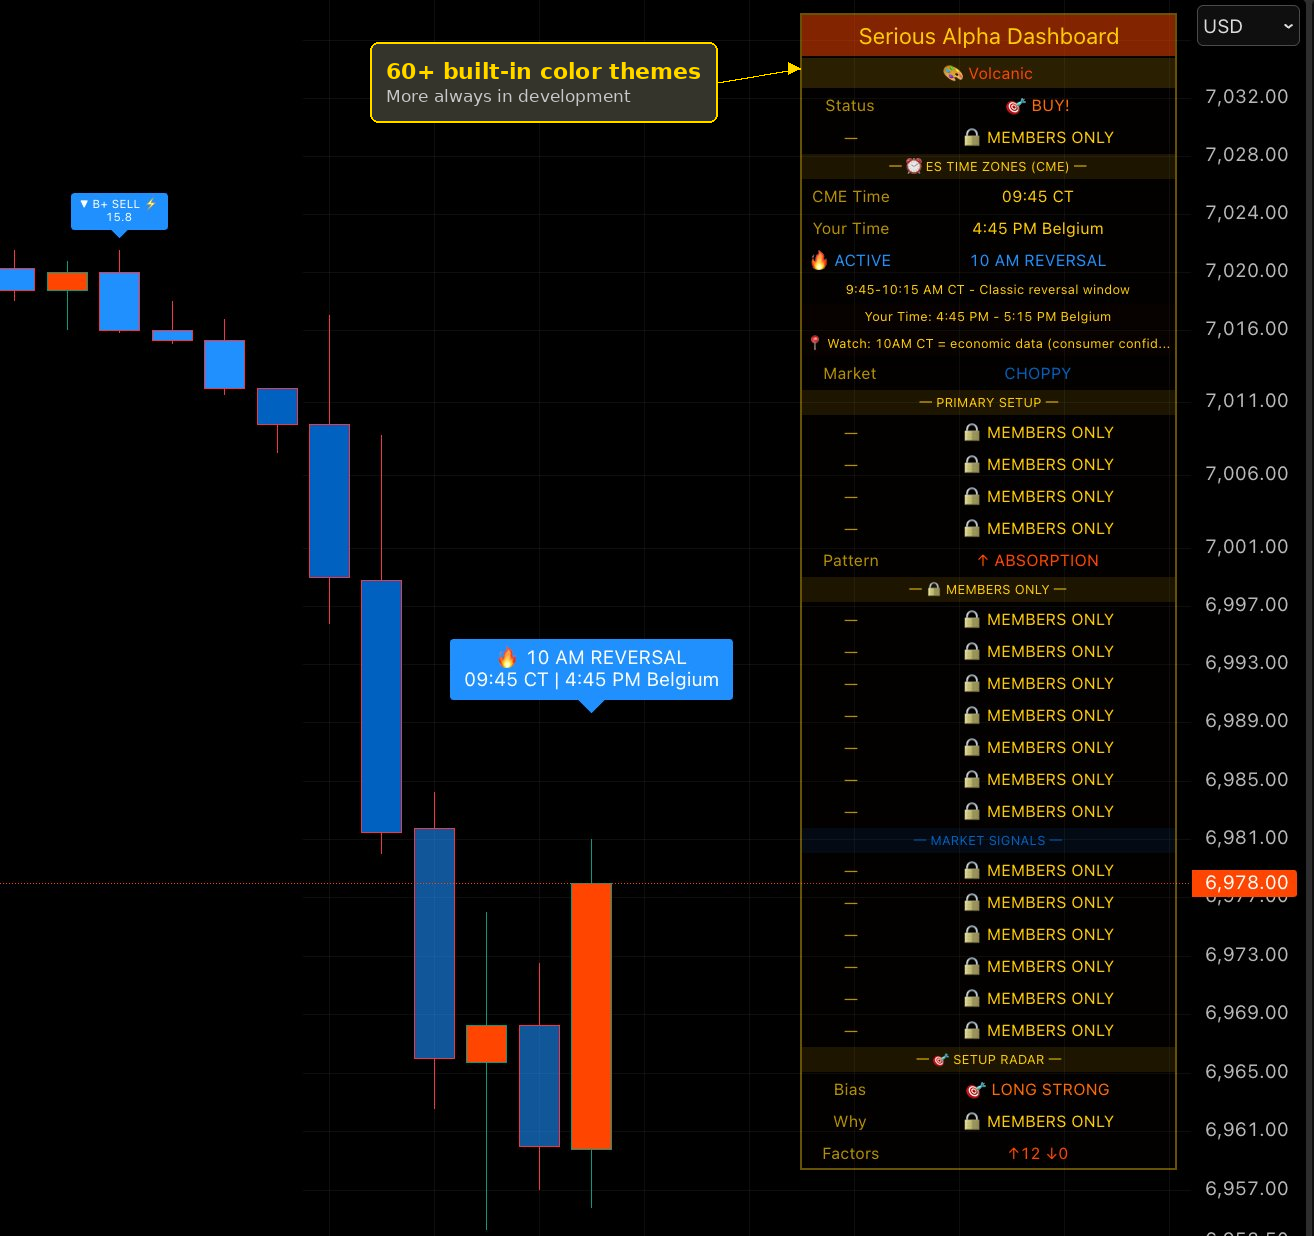Collapse the PRIMARY SETUP section
1314x1236 pixels.
(x=988, y=402)
